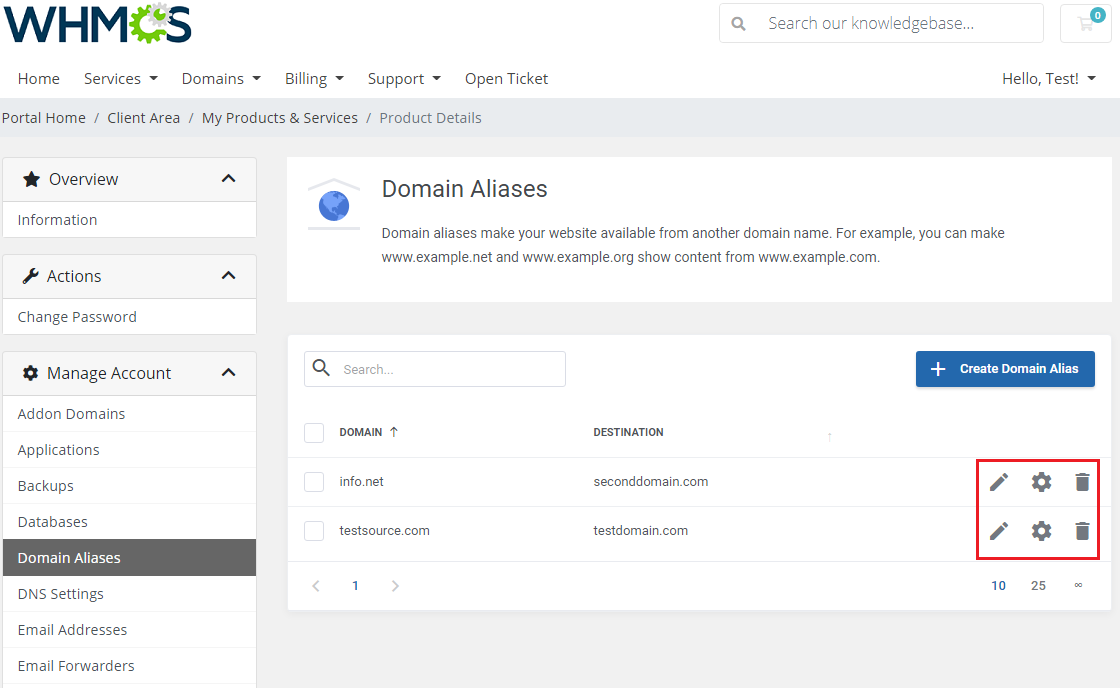The image size is (1120, 688).
Task: Show unlimited entries per page
Action: coord(1079,586)
